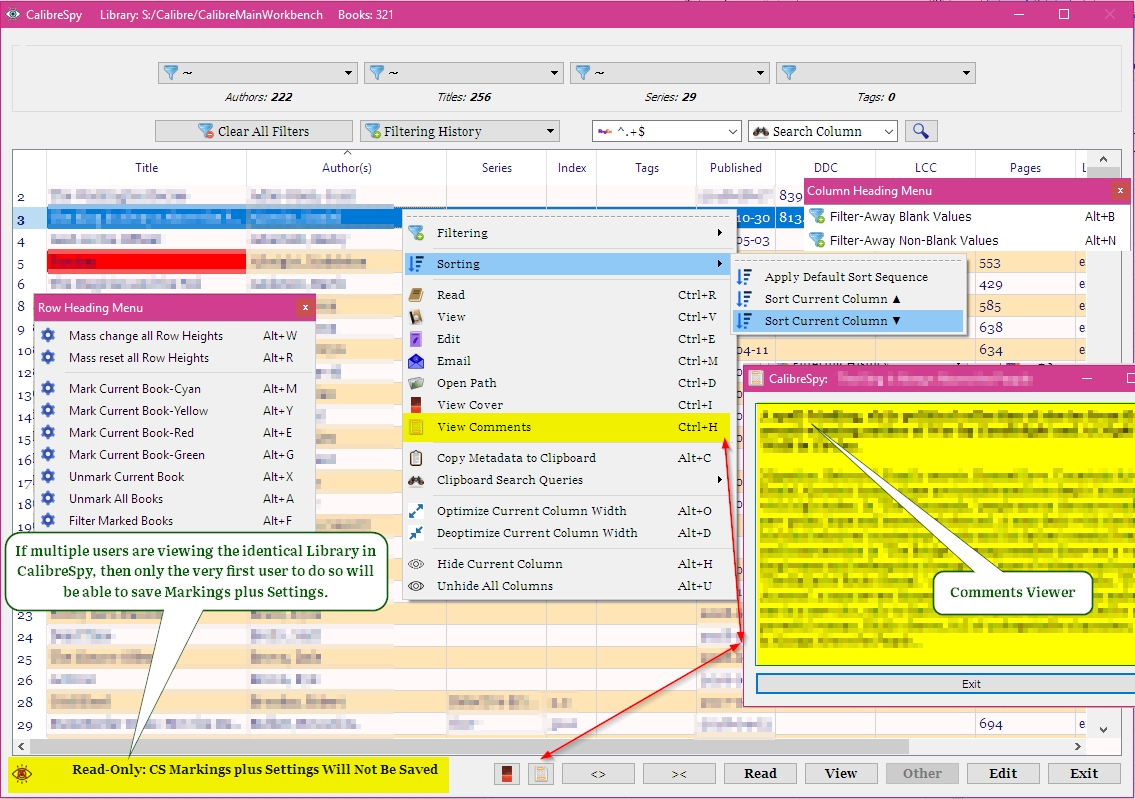The image size is (1135, 799).
Task: Click the CalibreSpy eye icon in the title bar
Action: [13, 14]
